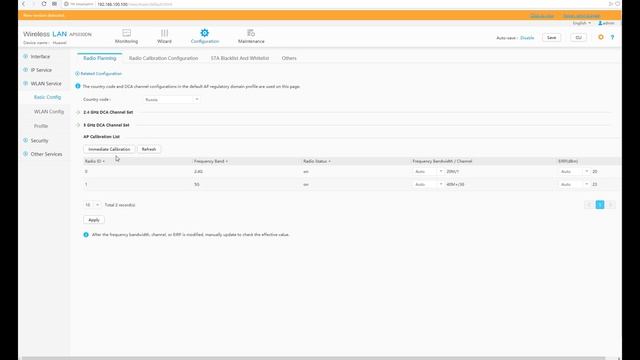The height and width of the screenshot is (360, 640).
Task: Click the admin user icon
Action: click(600, 23)
